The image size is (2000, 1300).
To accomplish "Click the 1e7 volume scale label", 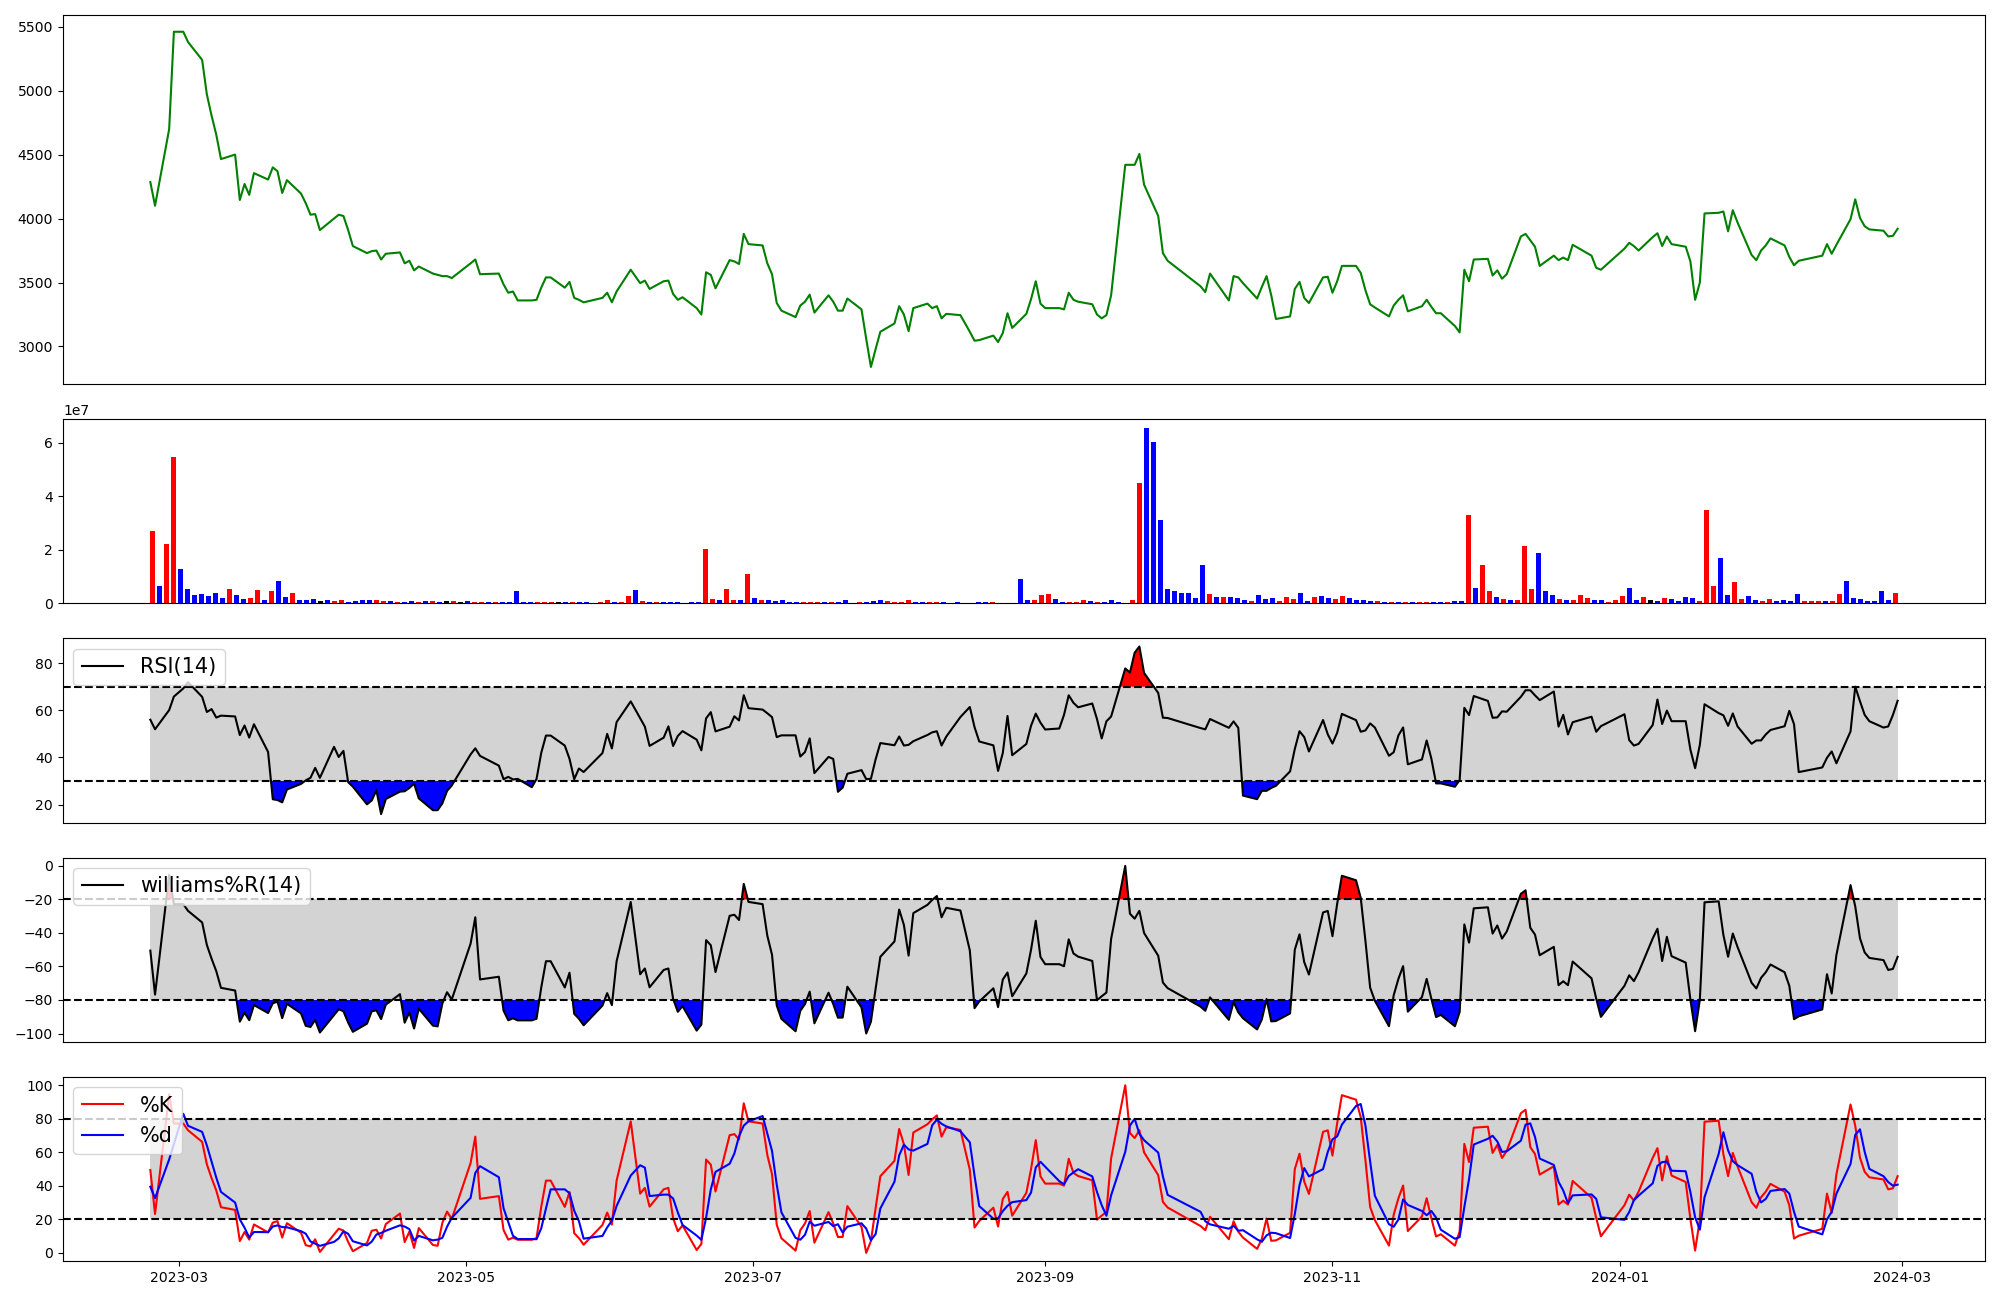I will 77,411.
